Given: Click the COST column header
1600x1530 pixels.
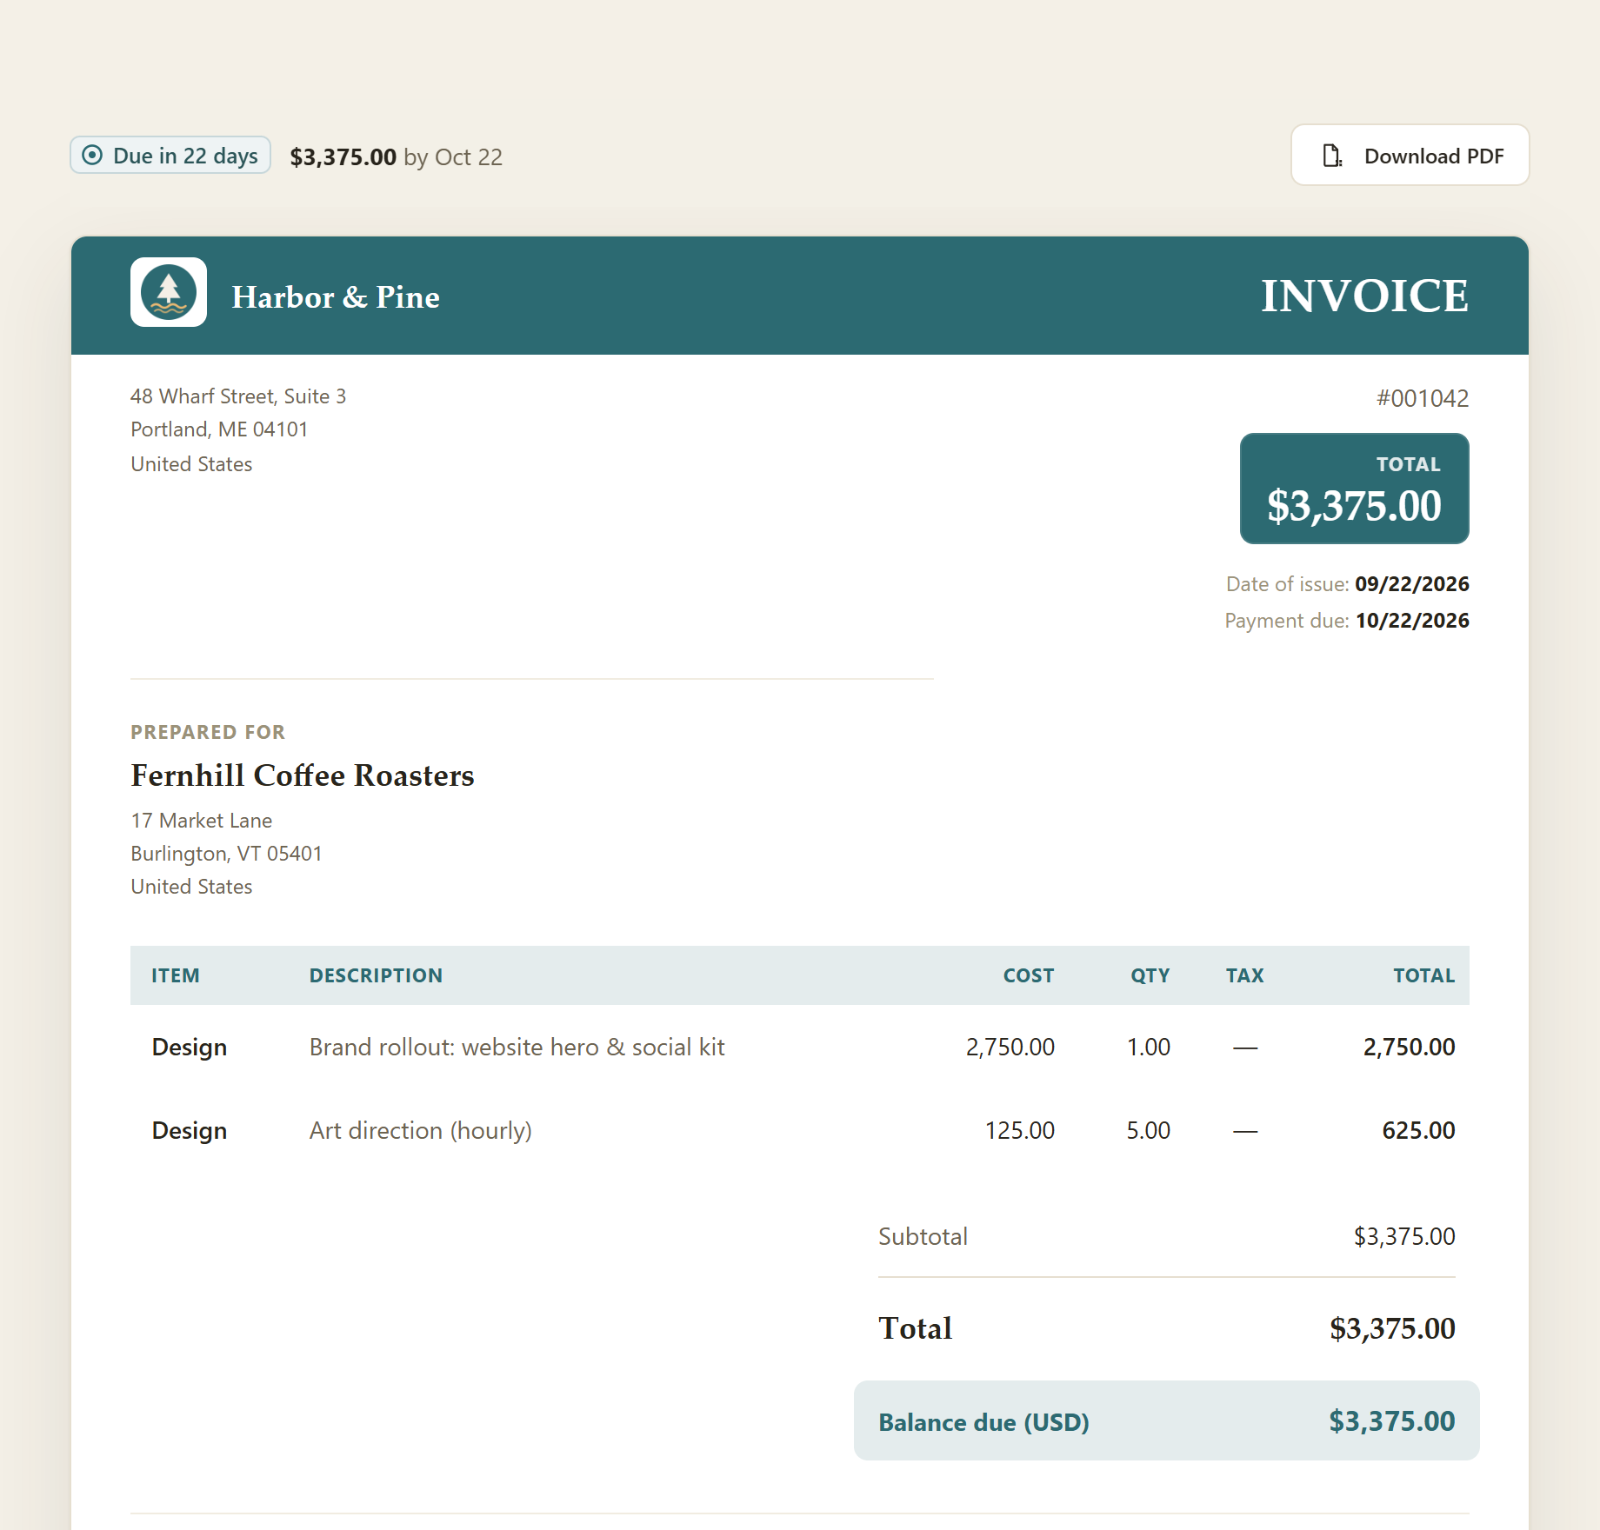Looking at the screenshot, I should (1028, 975).
